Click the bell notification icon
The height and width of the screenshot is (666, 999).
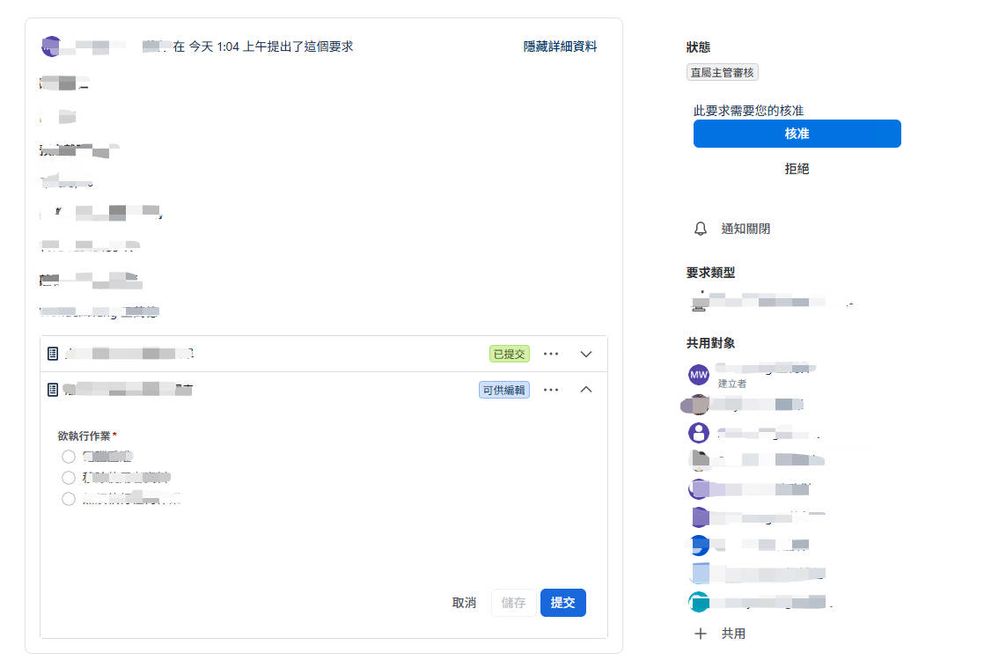coord(700,229)
